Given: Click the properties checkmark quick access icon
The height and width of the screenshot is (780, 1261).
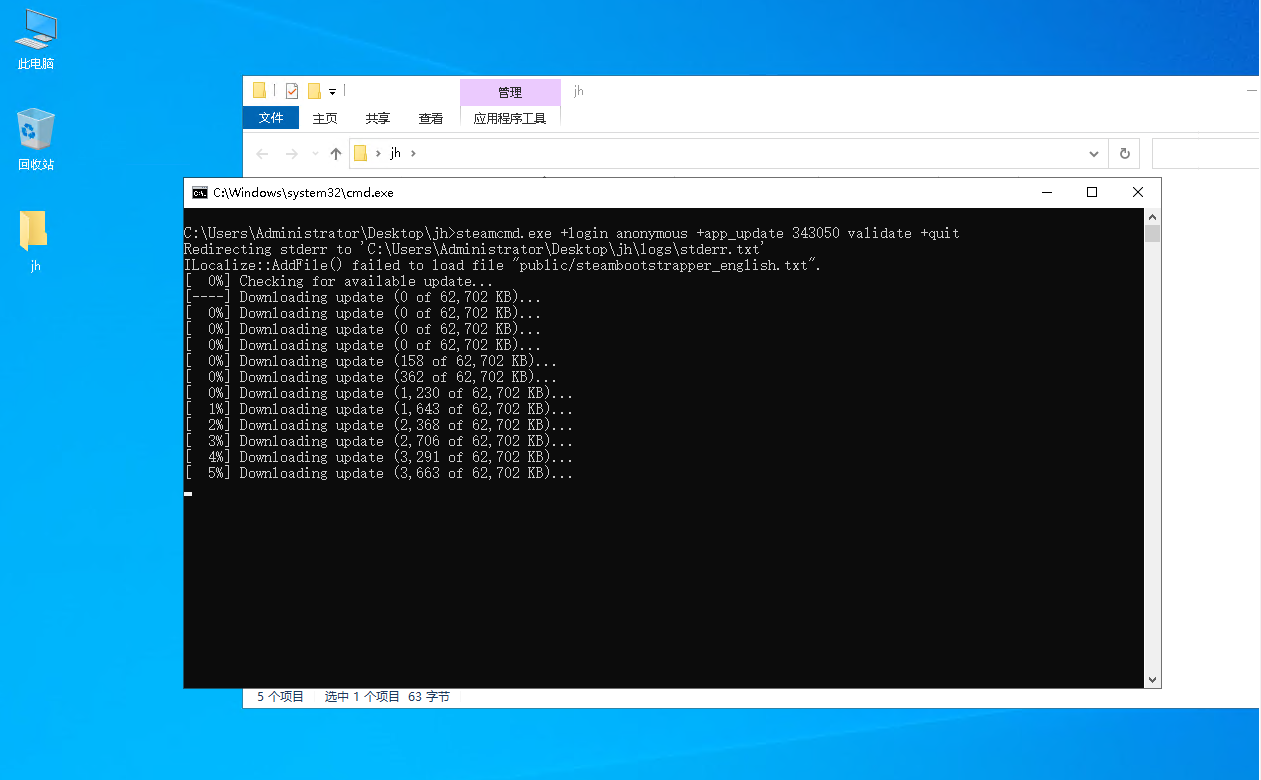Looking at the screenshot, I should tap(292, 91).
